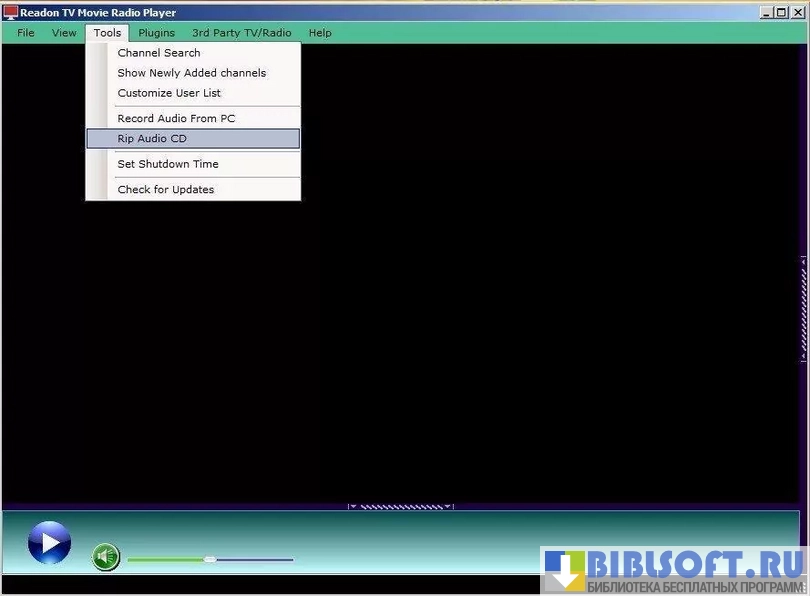Open the Help menu
The image size is (810, 596).
[320, 33]
